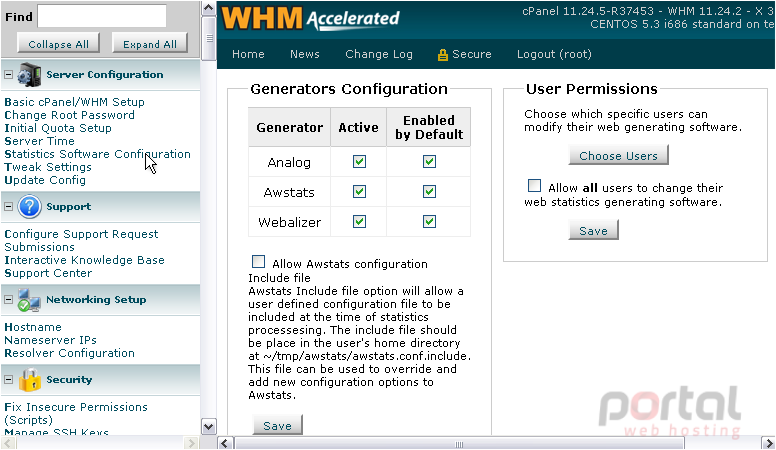
Task: Click the sidebar vertical scrollbar thumb
Action: coord(209,38)
